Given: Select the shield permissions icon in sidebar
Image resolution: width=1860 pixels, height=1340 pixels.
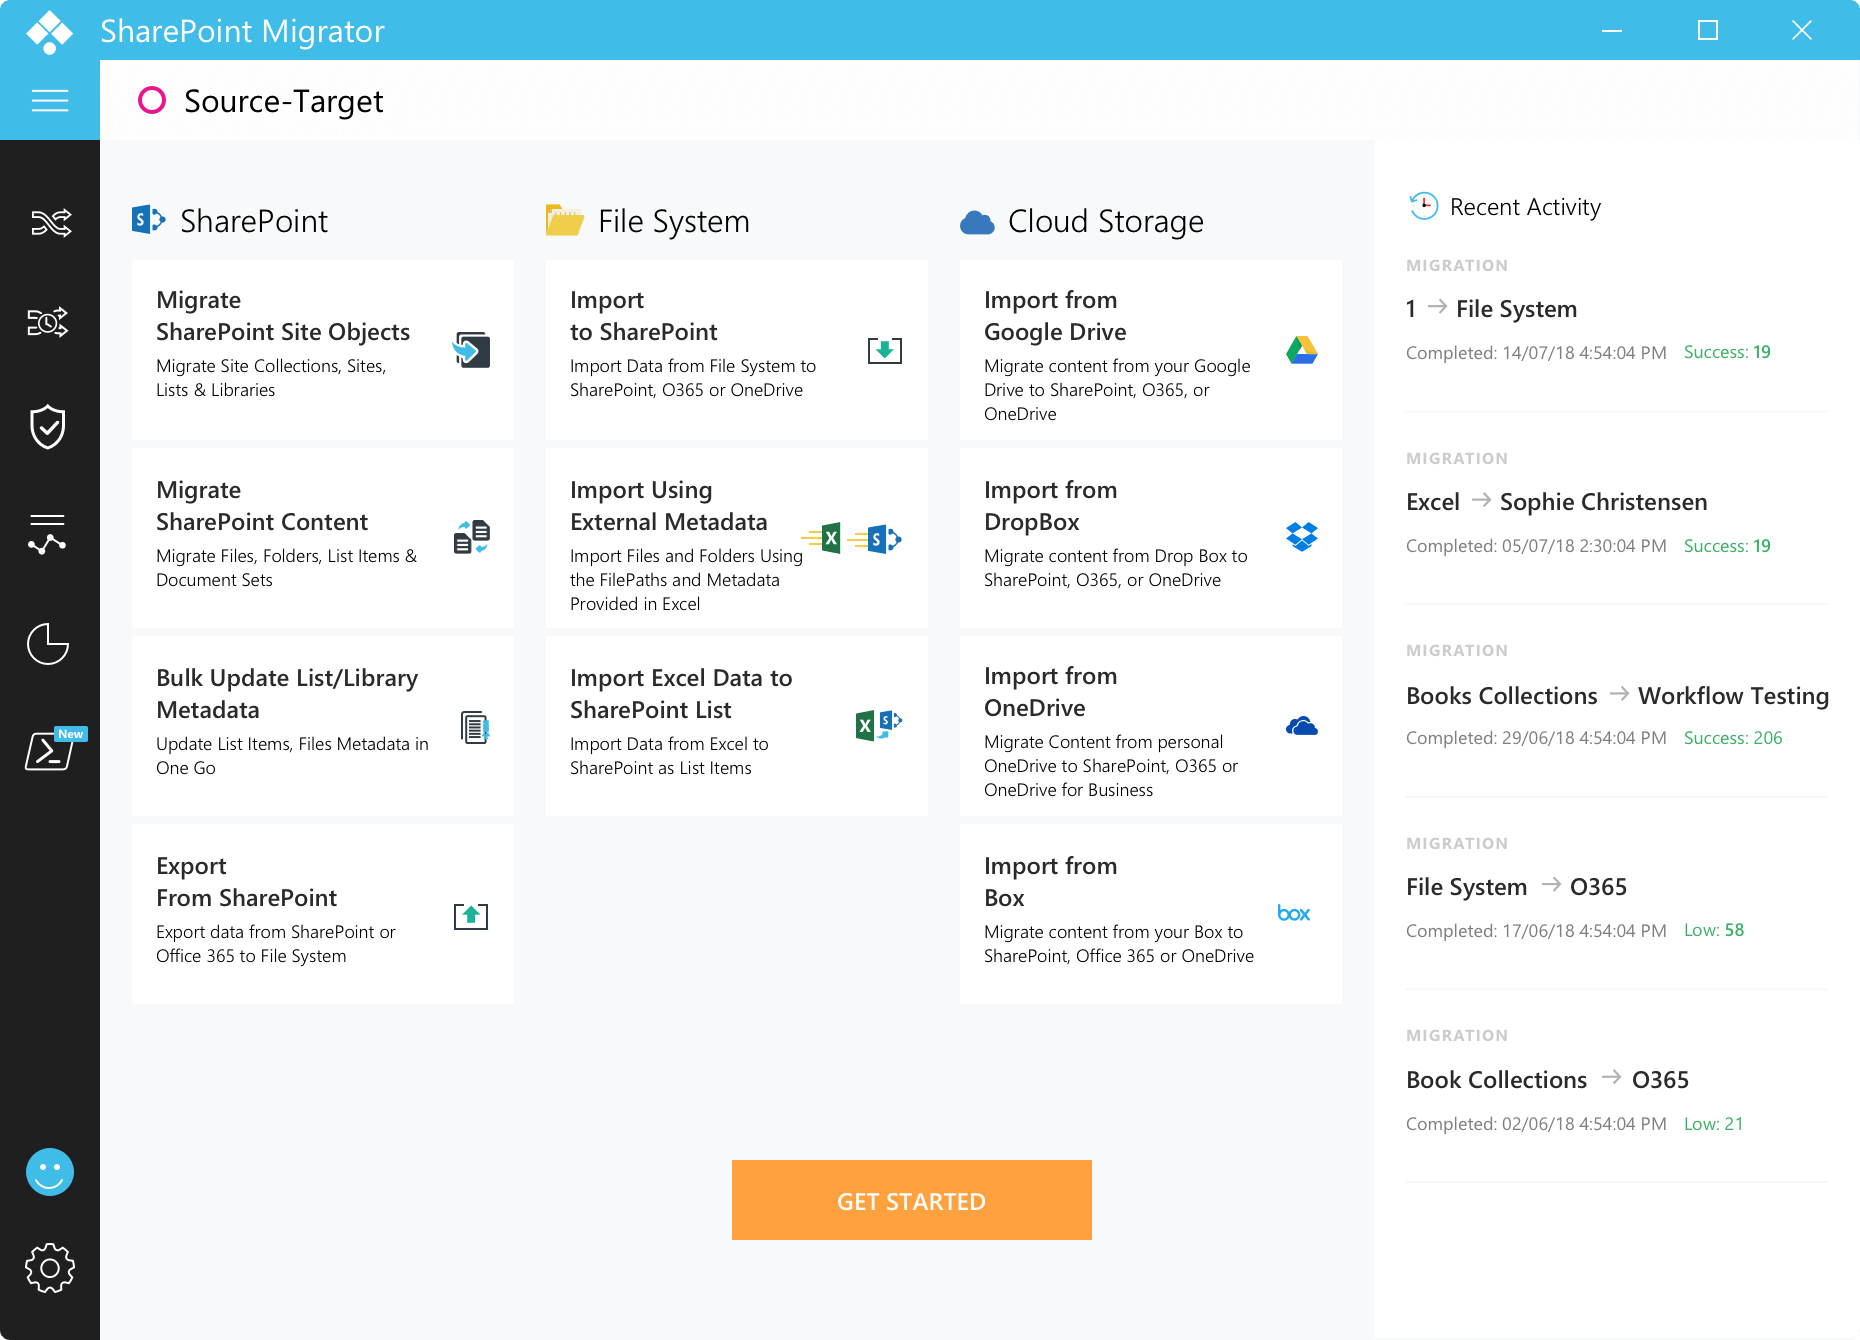Looking at the screenshot, I should (50, 427).
